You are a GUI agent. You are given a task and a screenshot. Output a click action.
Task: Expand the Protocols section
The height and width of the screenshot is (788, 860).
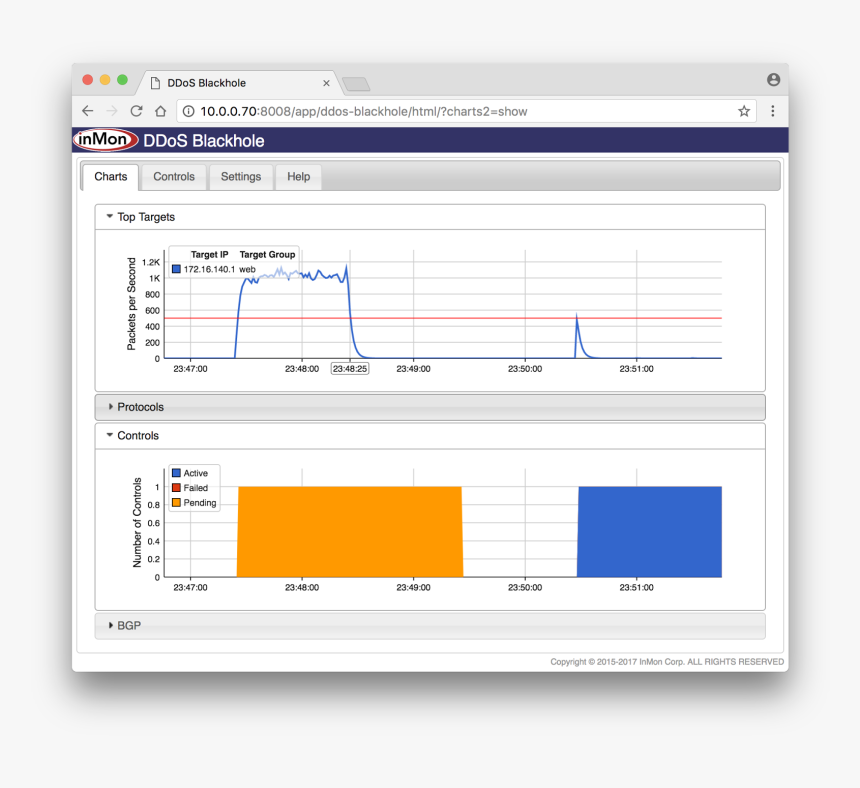pyautogui.click(x=110, y=407)
